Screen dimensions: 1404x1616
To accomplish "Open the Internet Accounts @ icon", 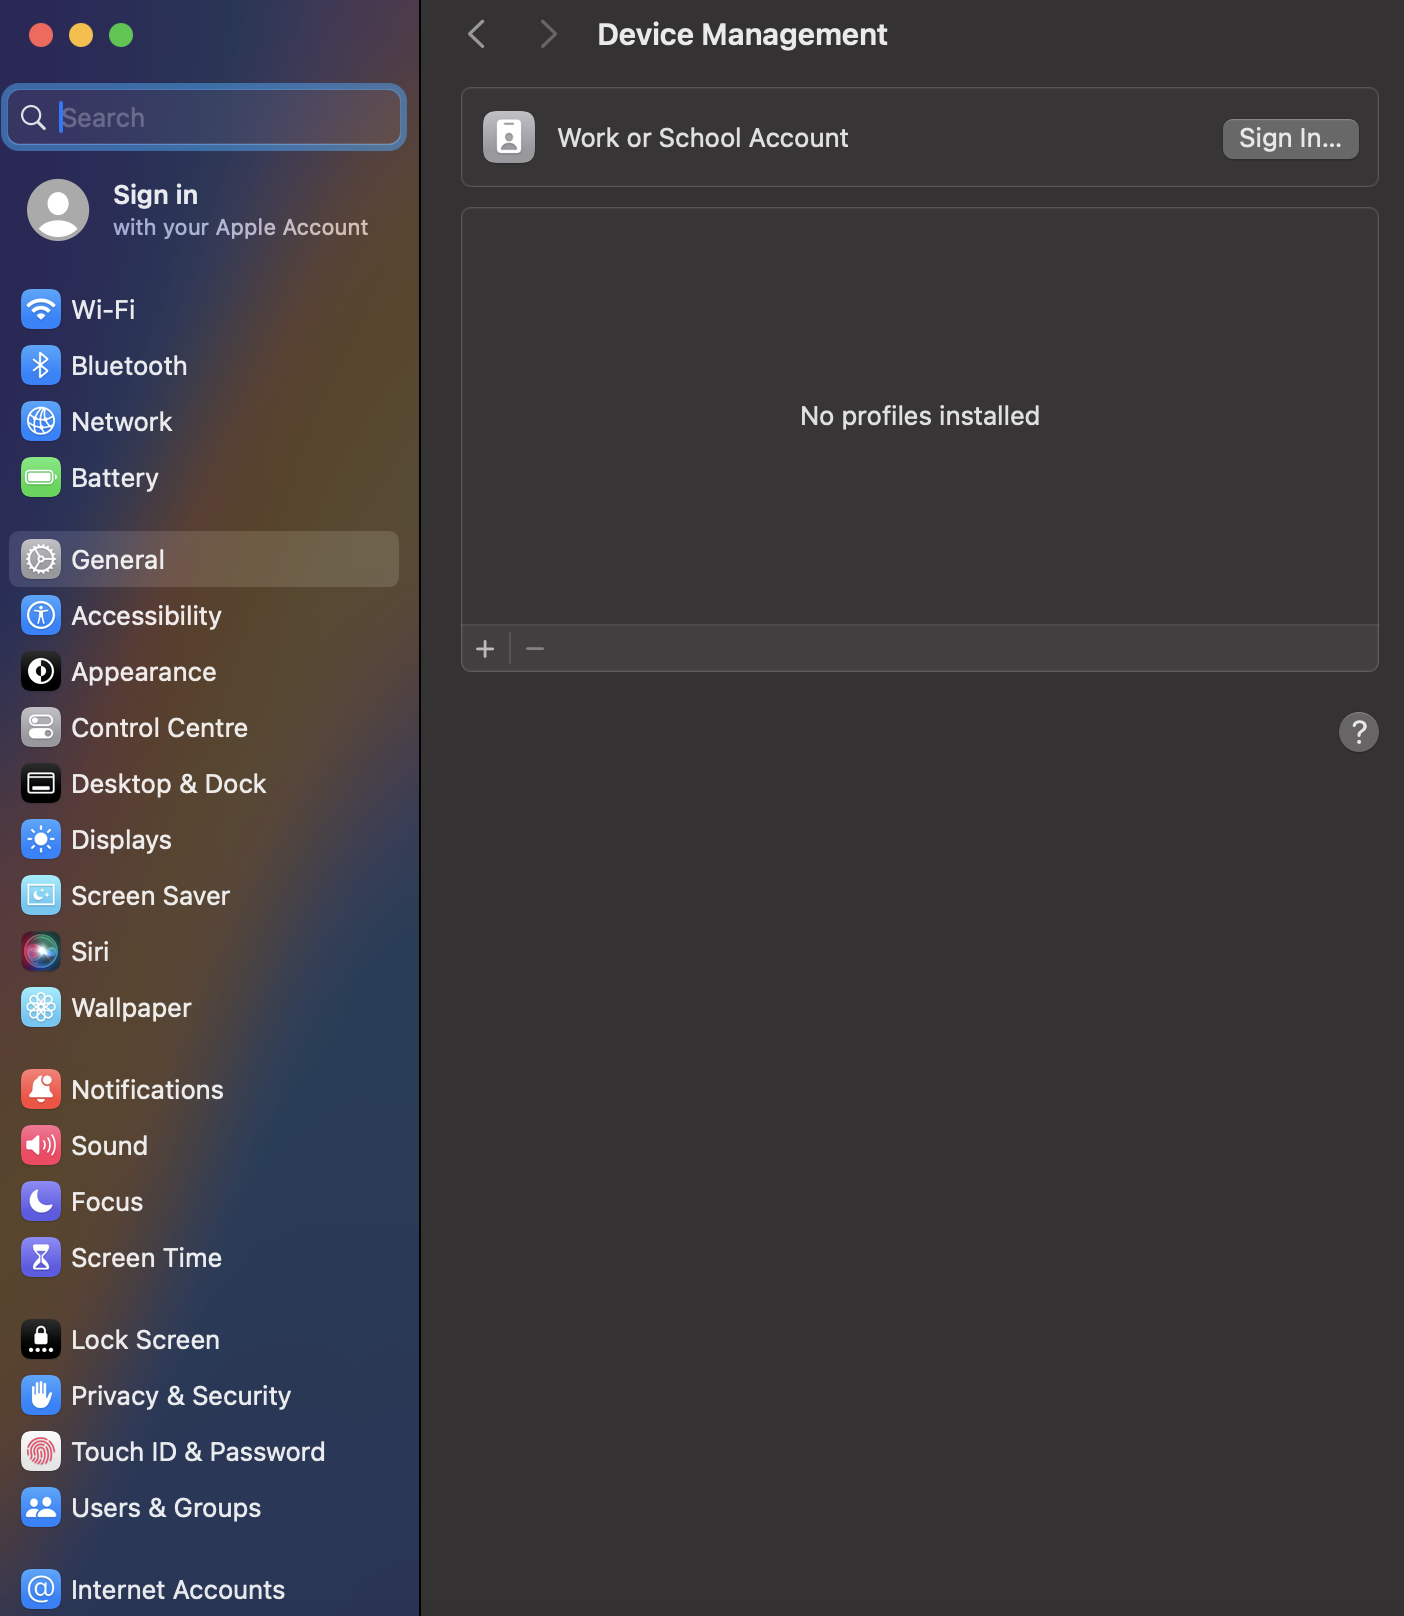I will 41,1590.
